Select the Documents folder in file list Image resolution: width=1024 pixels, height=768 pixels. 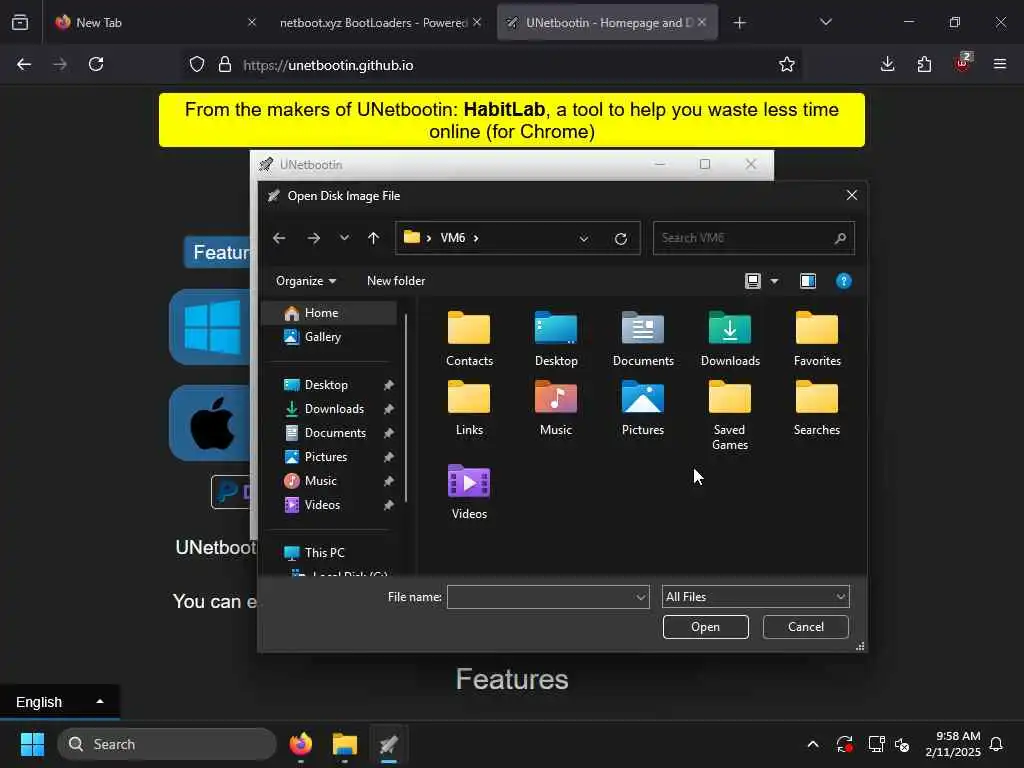pyautogui.click(x=643, y=328)
